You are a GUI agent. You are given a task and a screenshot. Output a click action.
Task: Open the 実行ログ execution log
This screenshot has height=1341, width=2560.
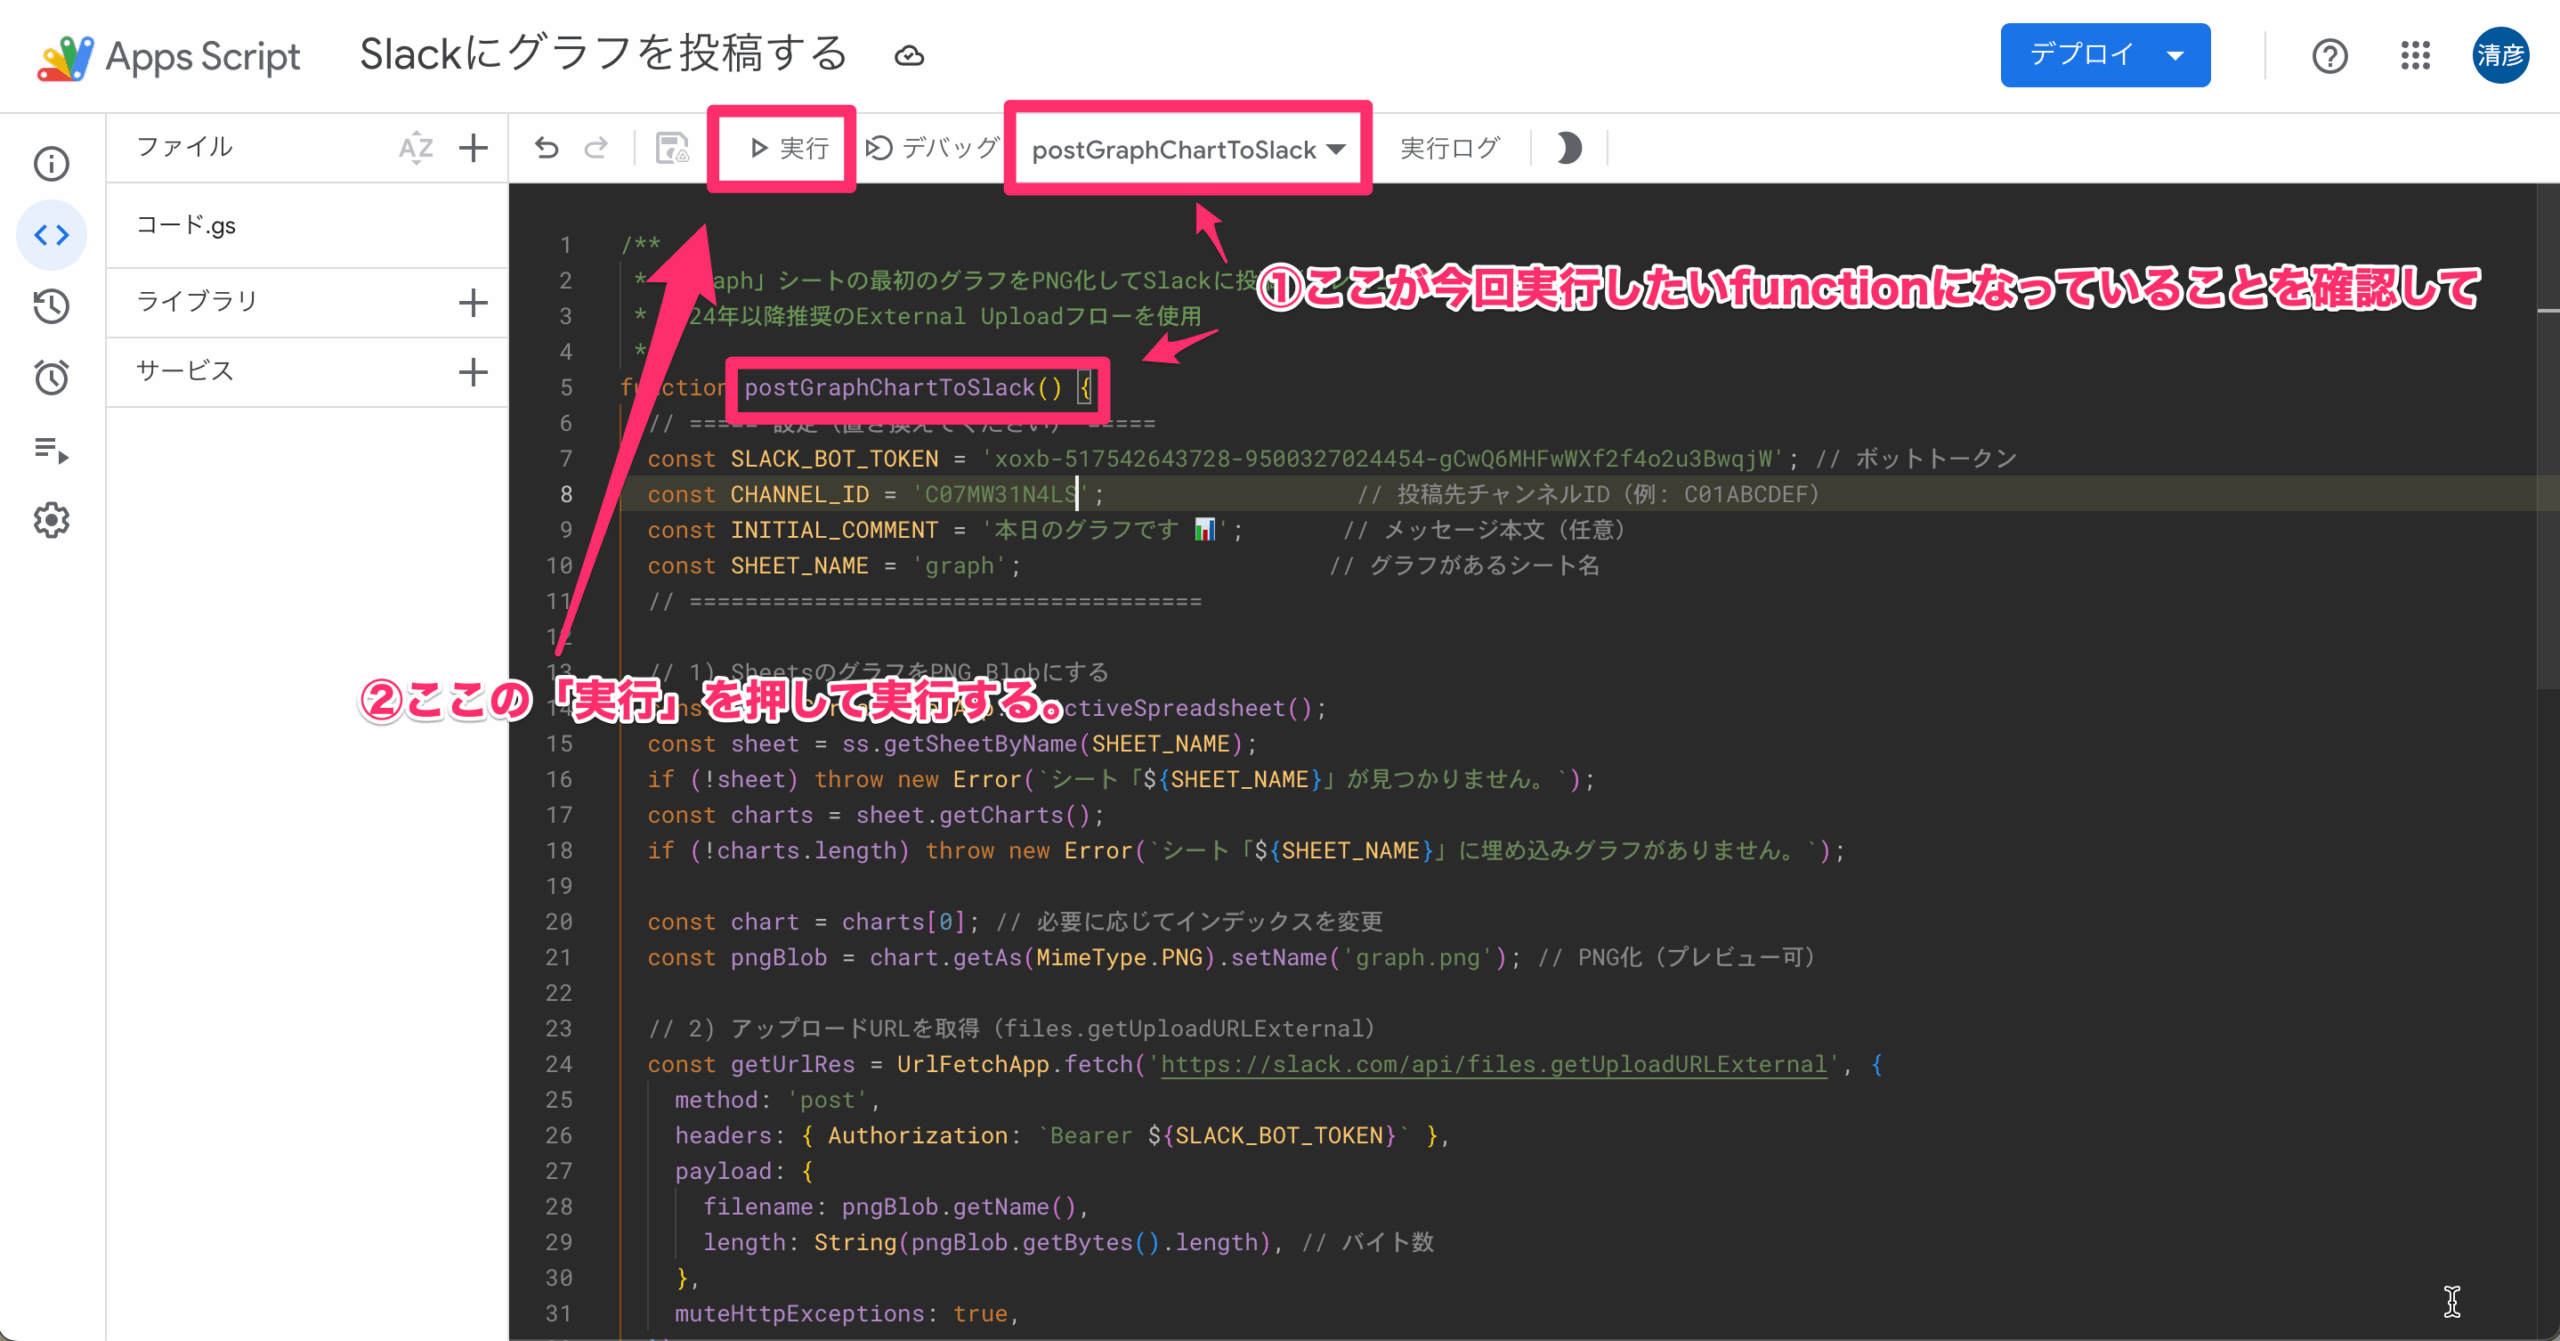coord(1450,148)
